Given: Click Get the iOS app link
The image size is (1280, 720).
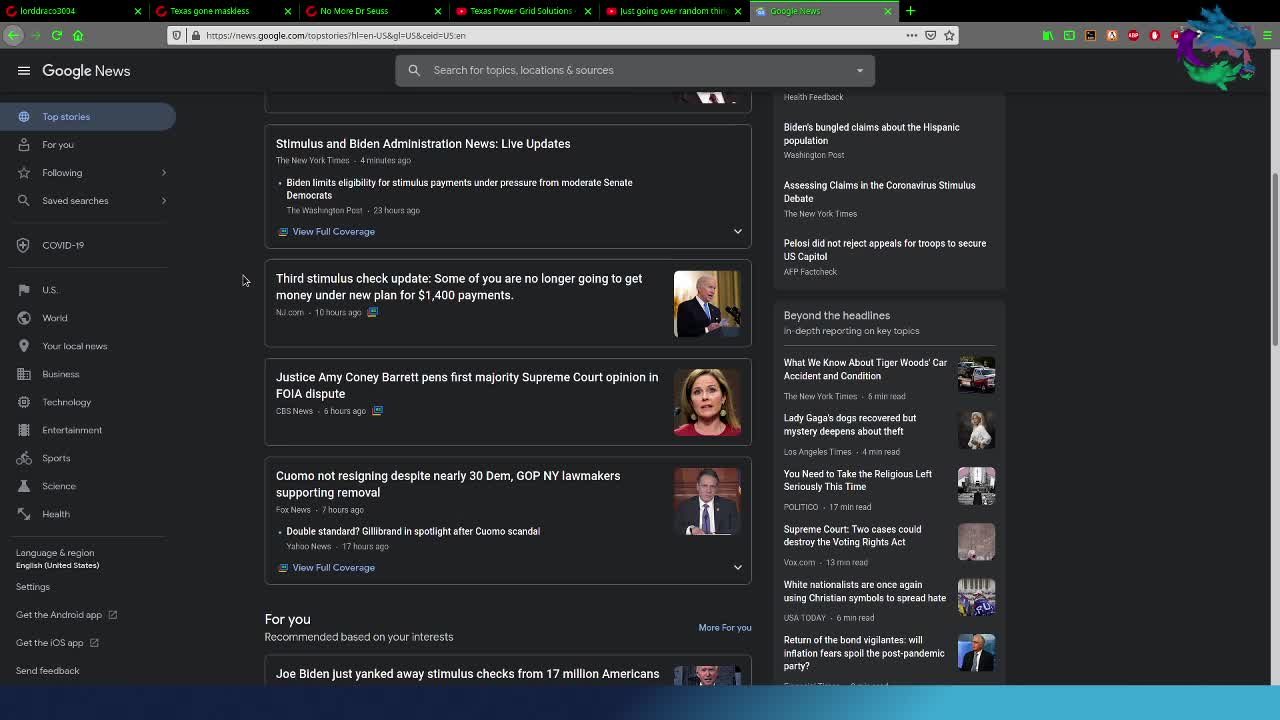Looking at the screenshot, I should (57, 643).
